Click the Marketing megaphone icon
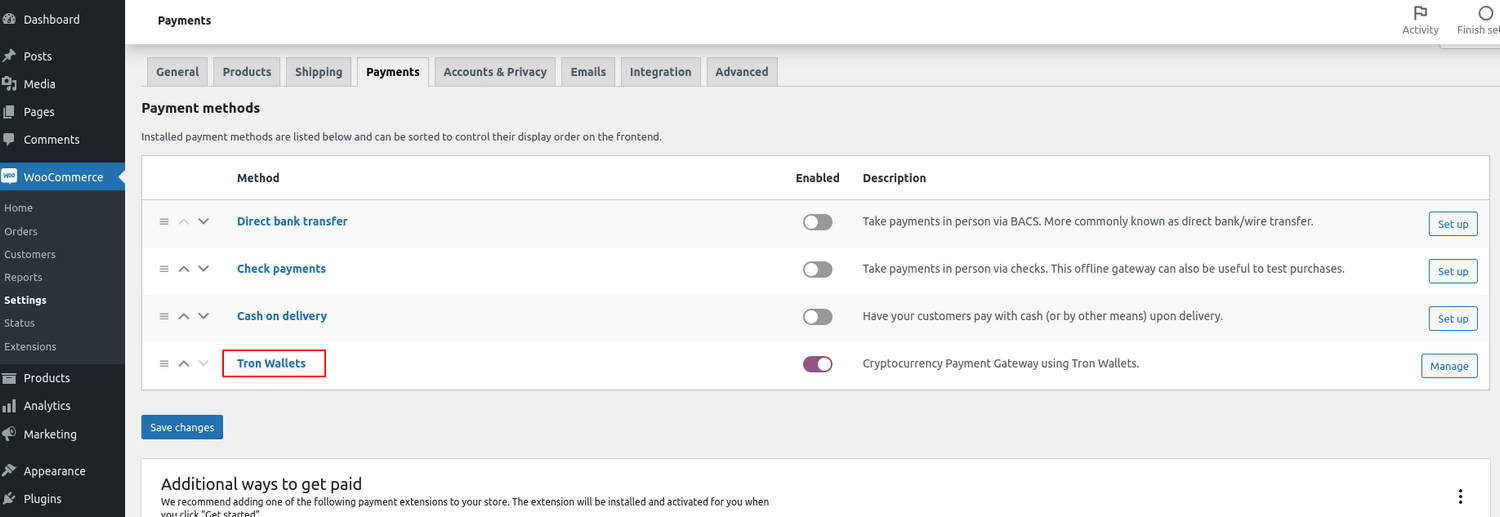The width and height of the screenshot is (1500, 517). 9,434
